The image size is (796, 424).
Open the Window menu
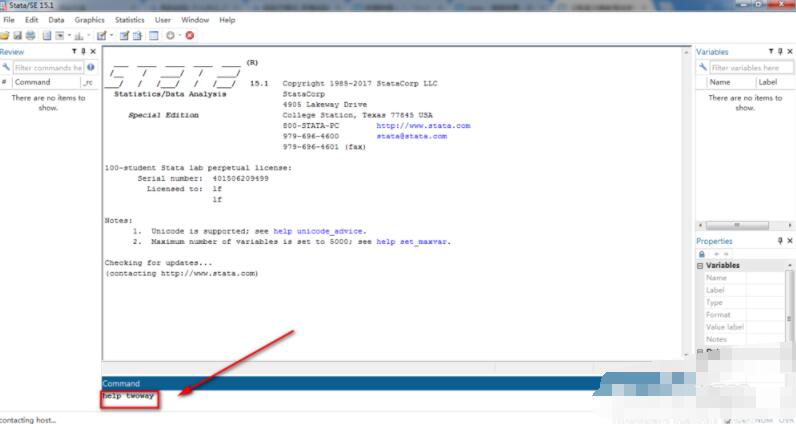click(195, 20)
